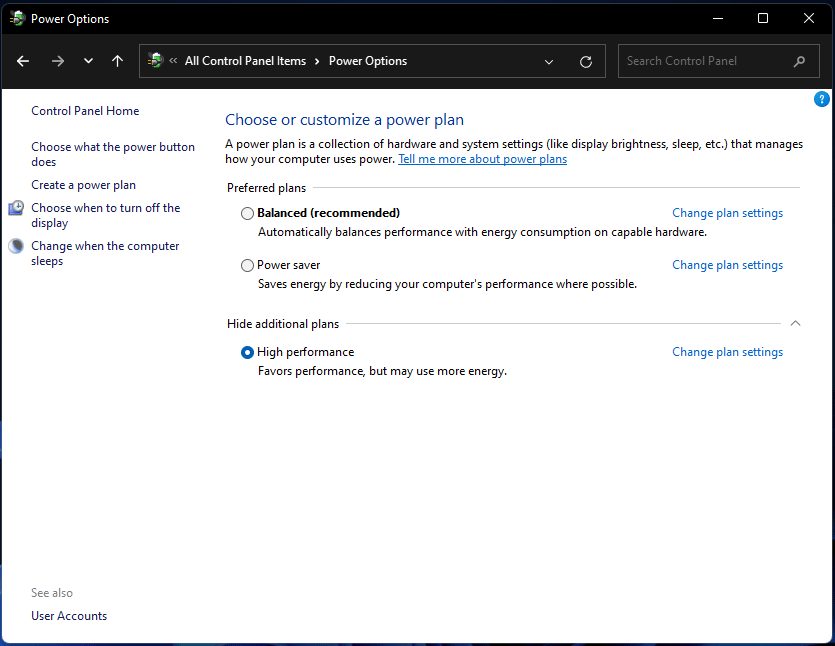
Task: Click the search magnifier icon
Action: pos(799,62)
